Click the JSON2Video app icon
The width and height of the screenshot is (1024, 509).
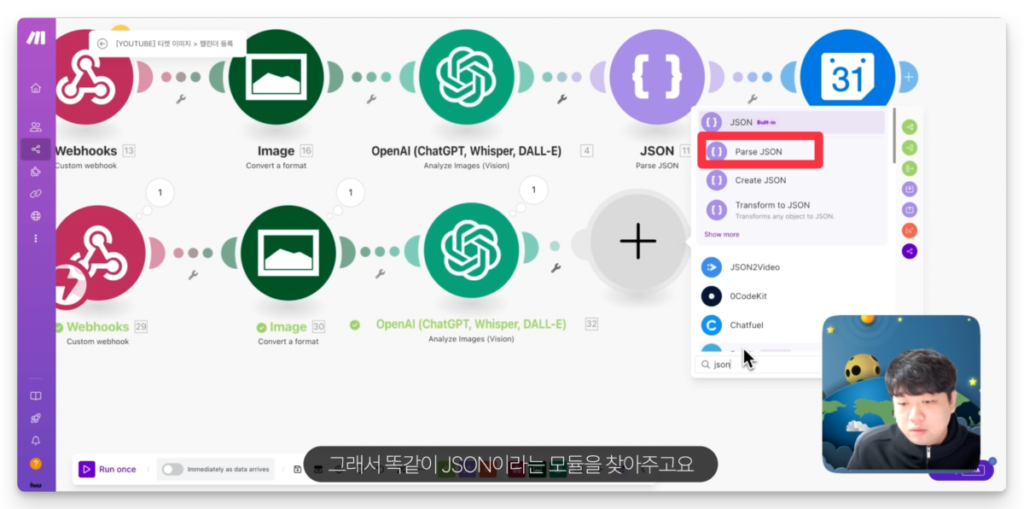click(711, 267)
